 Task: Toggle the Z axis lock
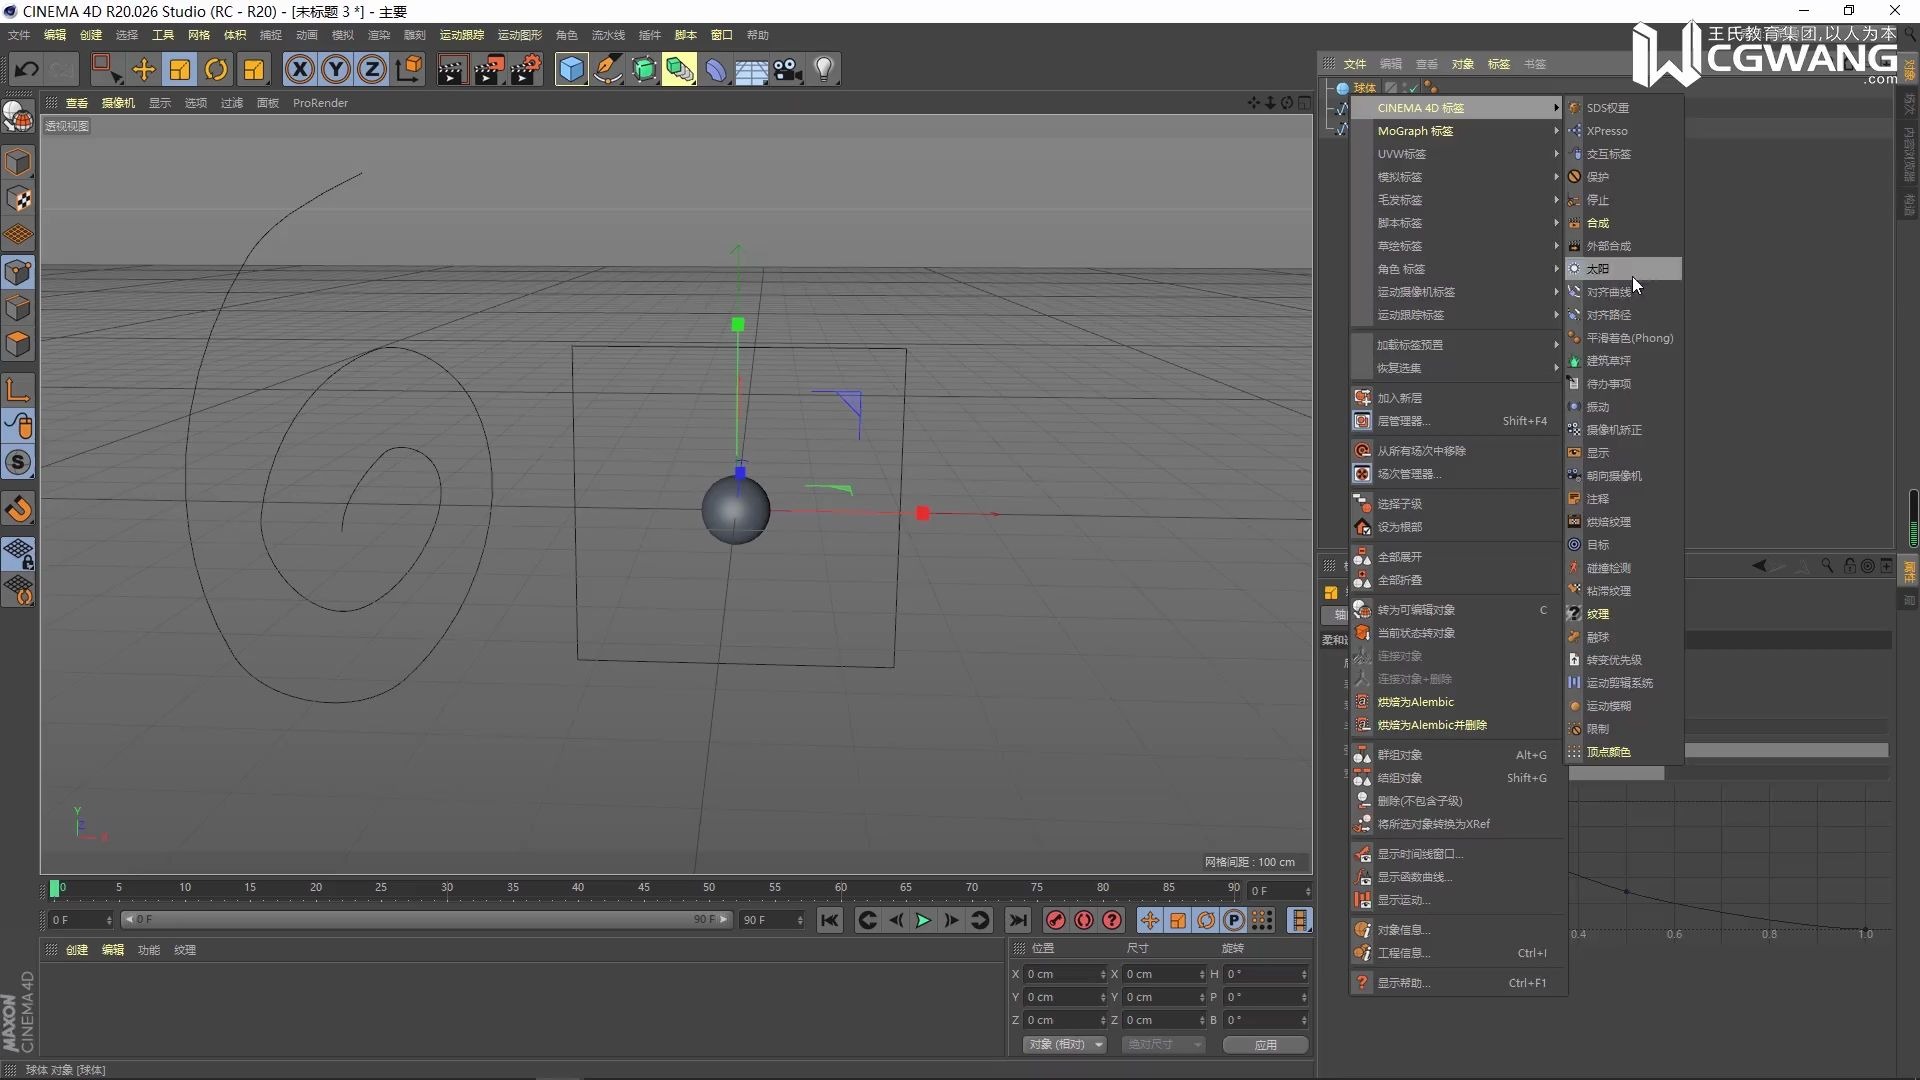tap(371, 69)
